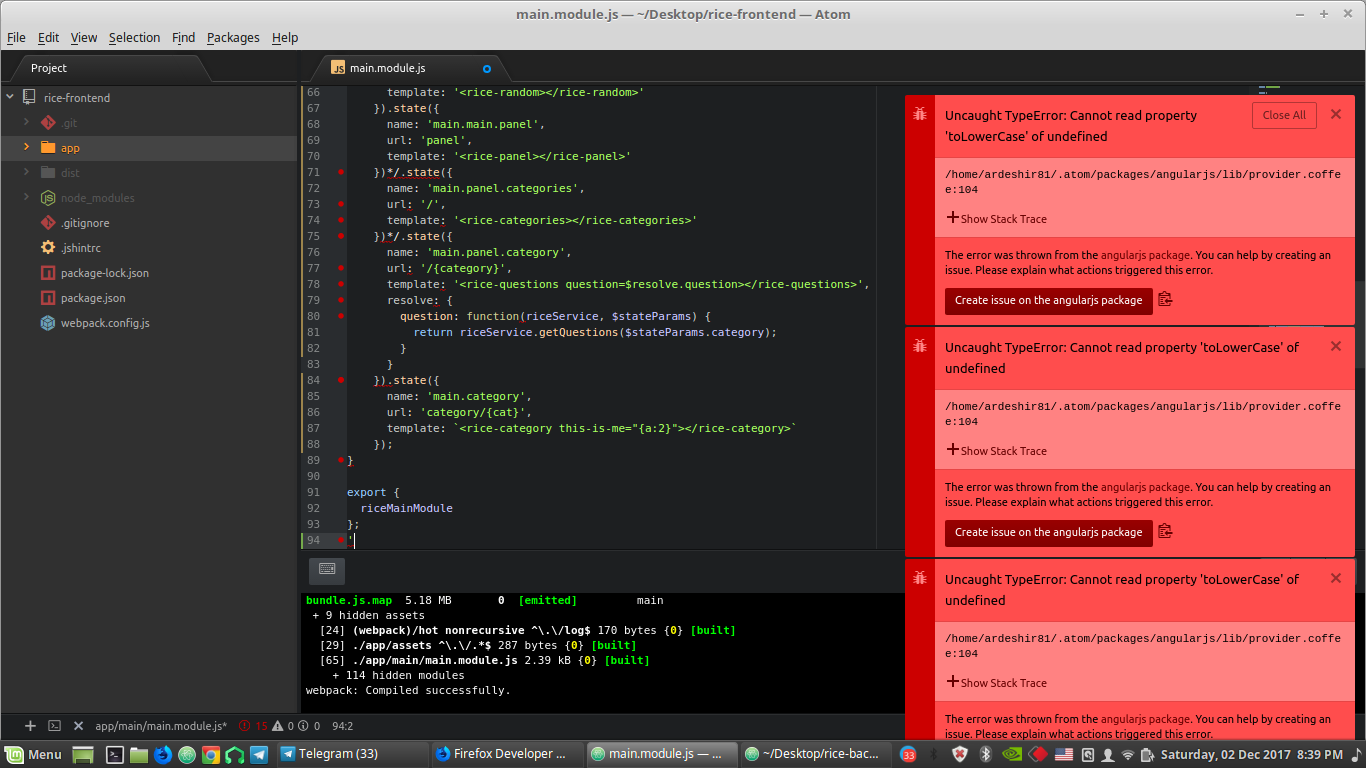Open the File menu

click(16, 37)
